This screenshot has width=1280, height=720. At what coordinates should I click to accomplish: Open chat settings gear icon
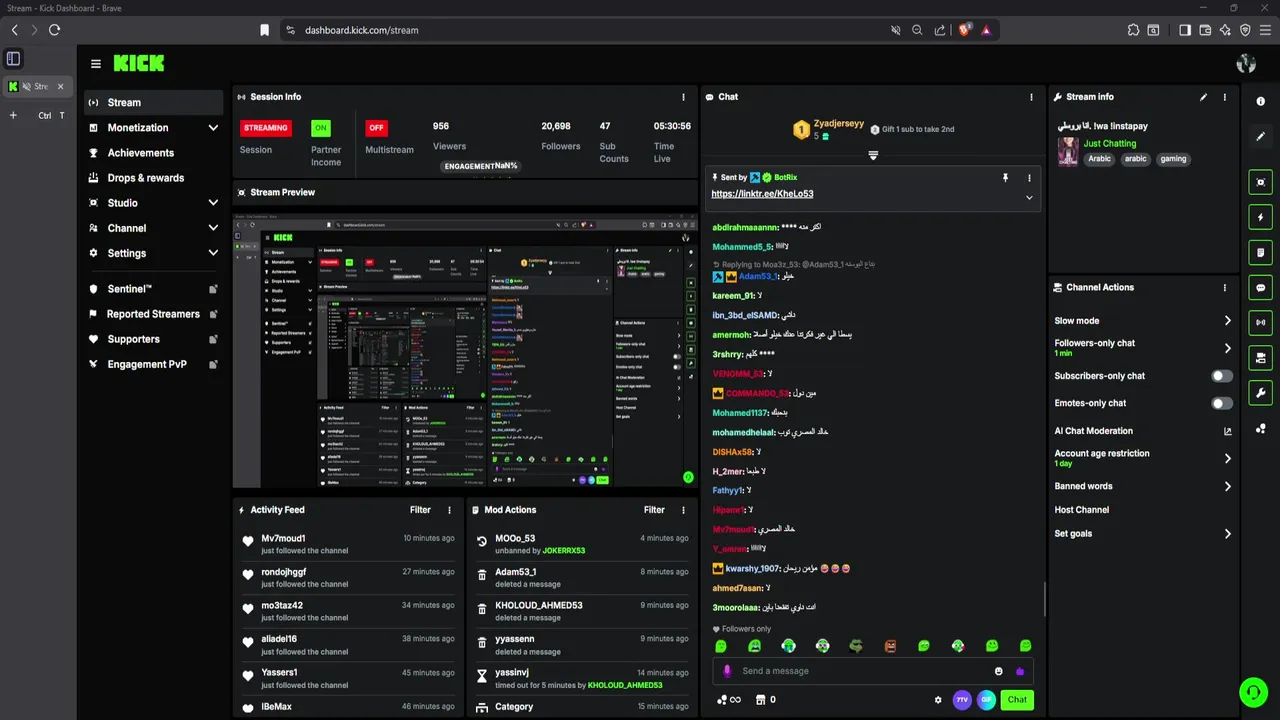pos(938,700)
